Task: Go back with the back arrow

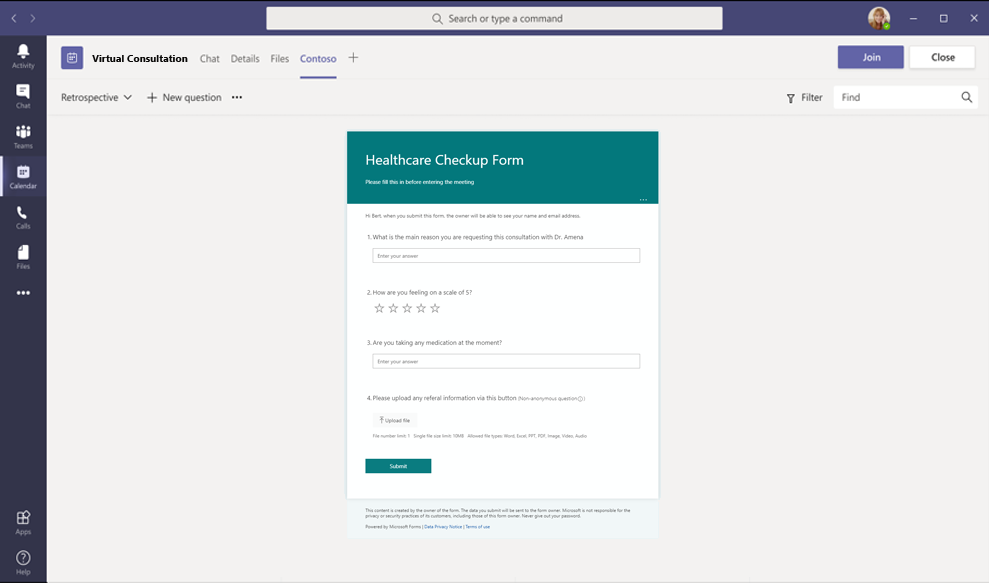Action: [x=14, y=18]
